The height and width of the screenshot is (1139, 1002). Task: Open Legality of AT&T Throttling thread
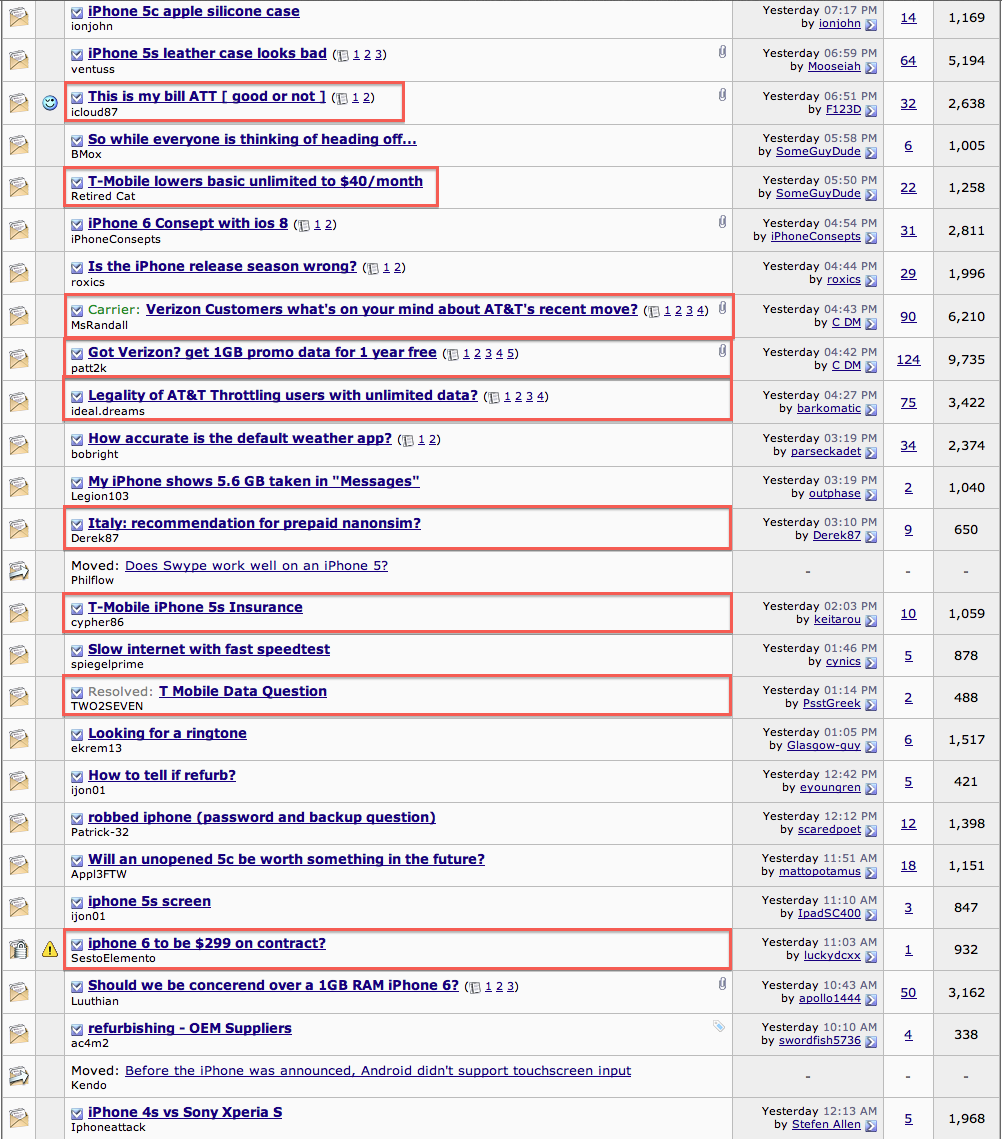(x=283, y=395)
